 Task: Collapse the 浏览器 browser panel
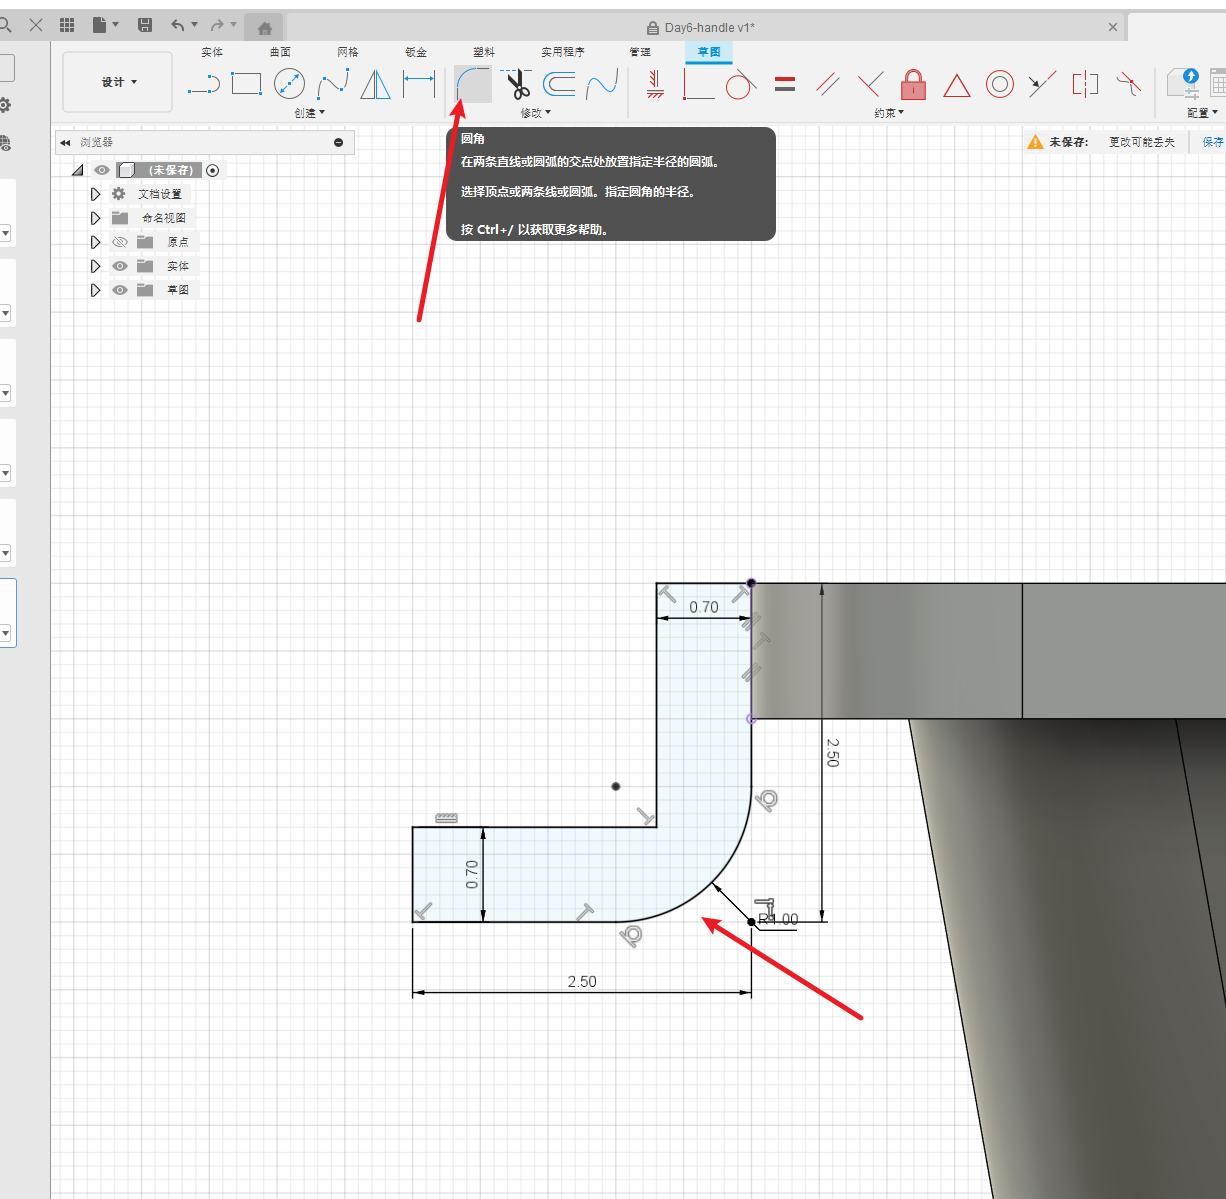point(65,142)
